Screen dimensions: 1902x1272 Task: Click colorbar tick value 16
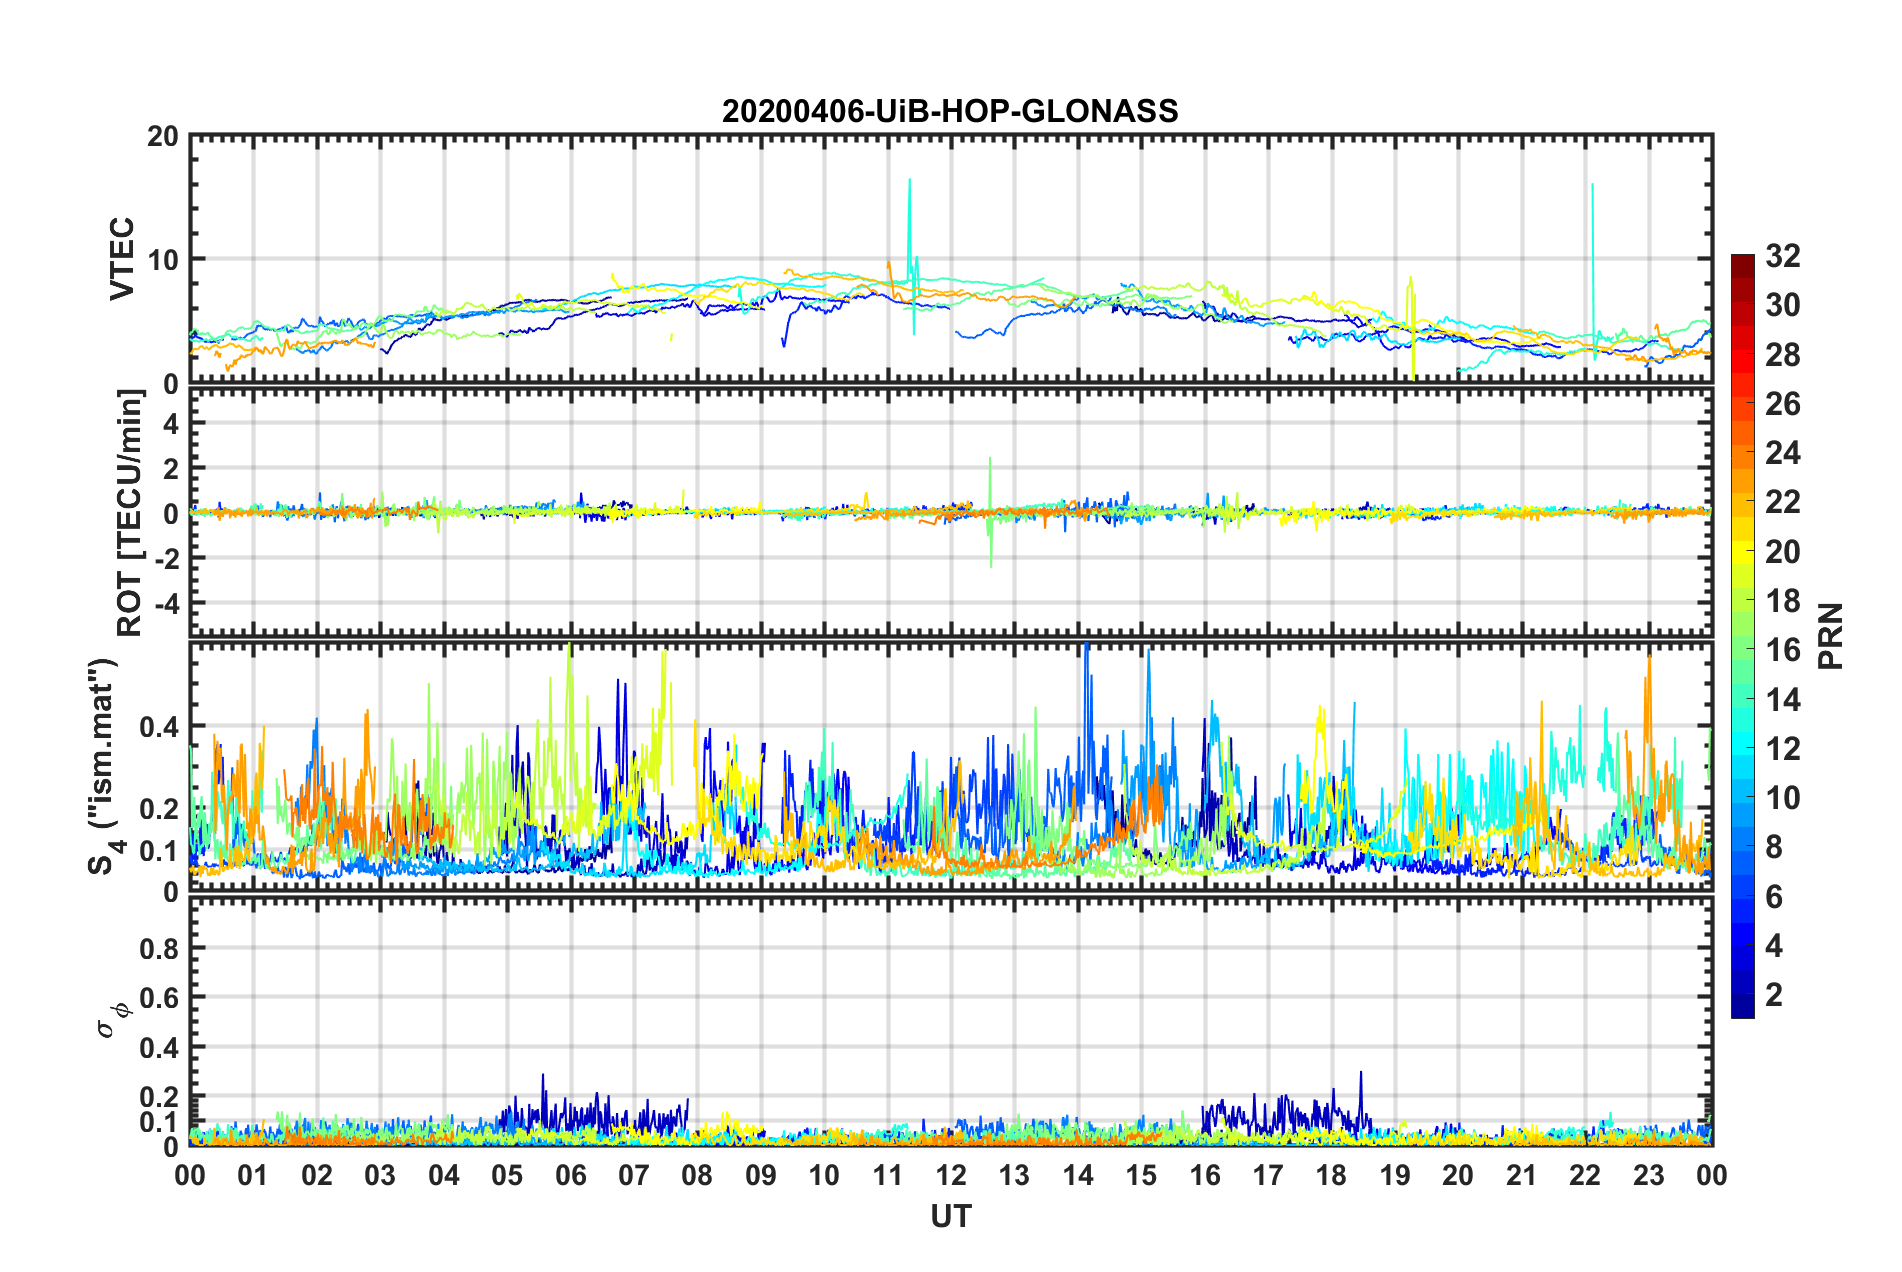coord(1782,650)
